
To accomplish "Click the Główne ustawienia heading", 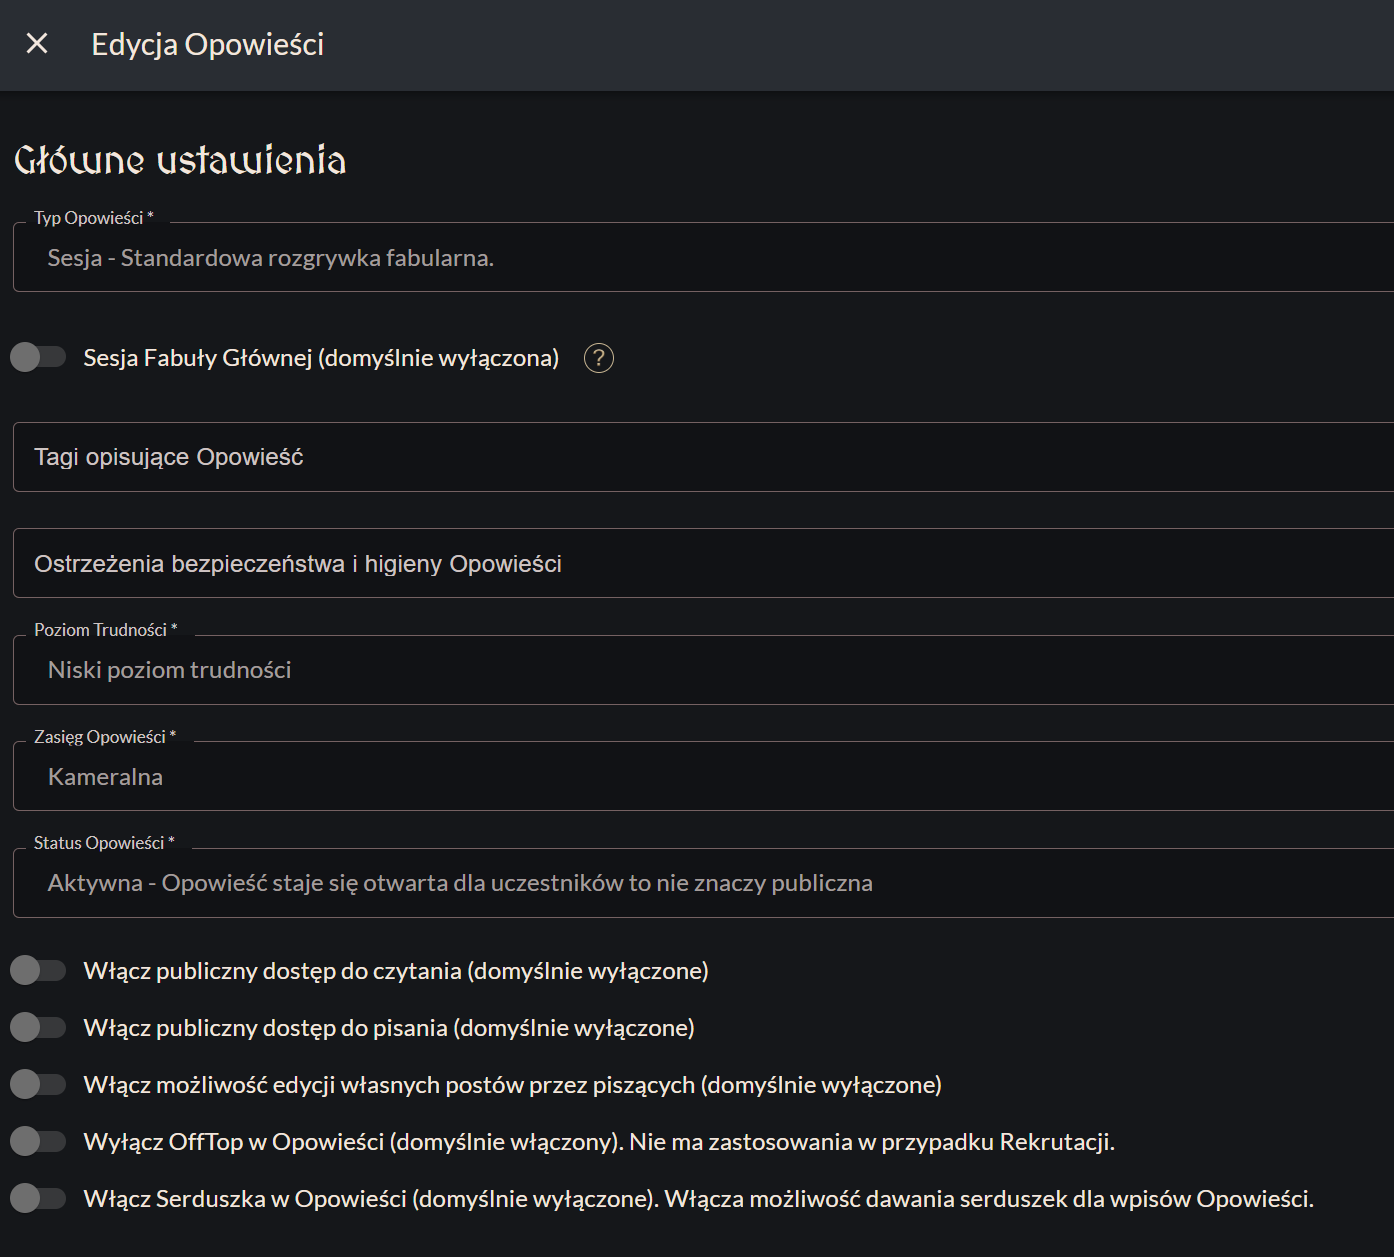I will (180, 160).
